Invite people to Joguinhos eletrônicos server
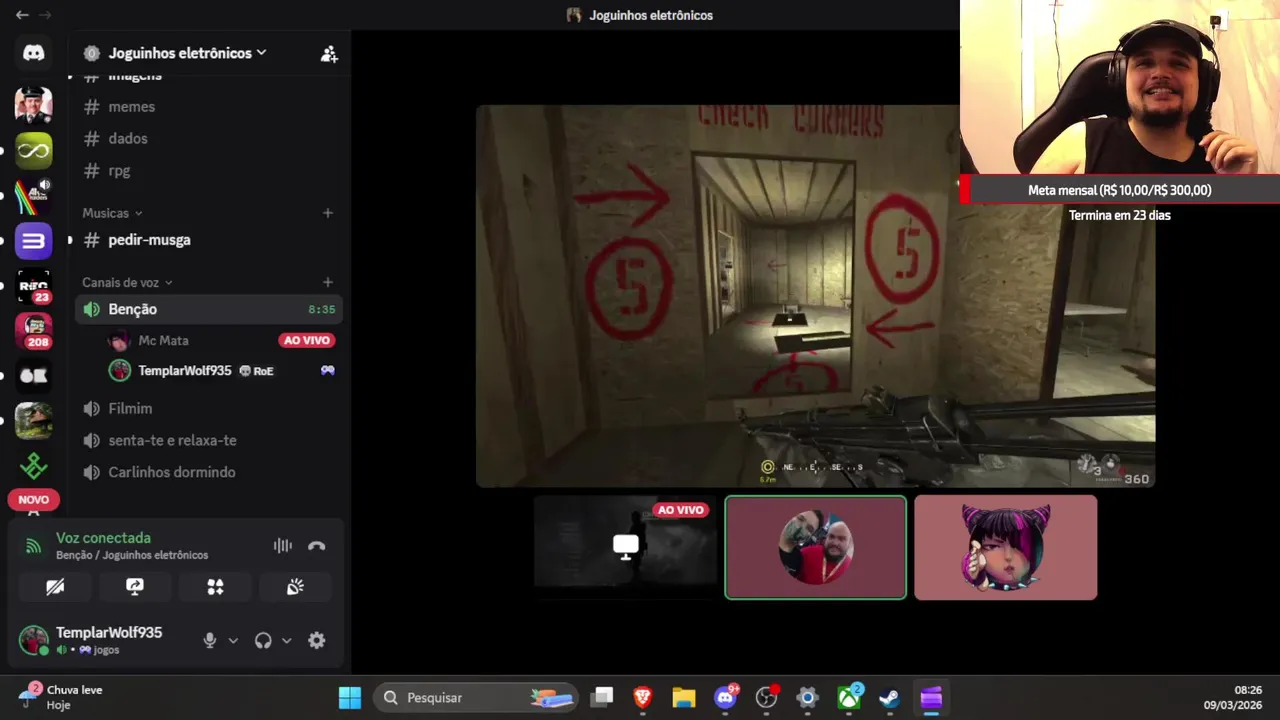Image resolution: width=1280 pixels, height=720 pixels. coord(329,54)
